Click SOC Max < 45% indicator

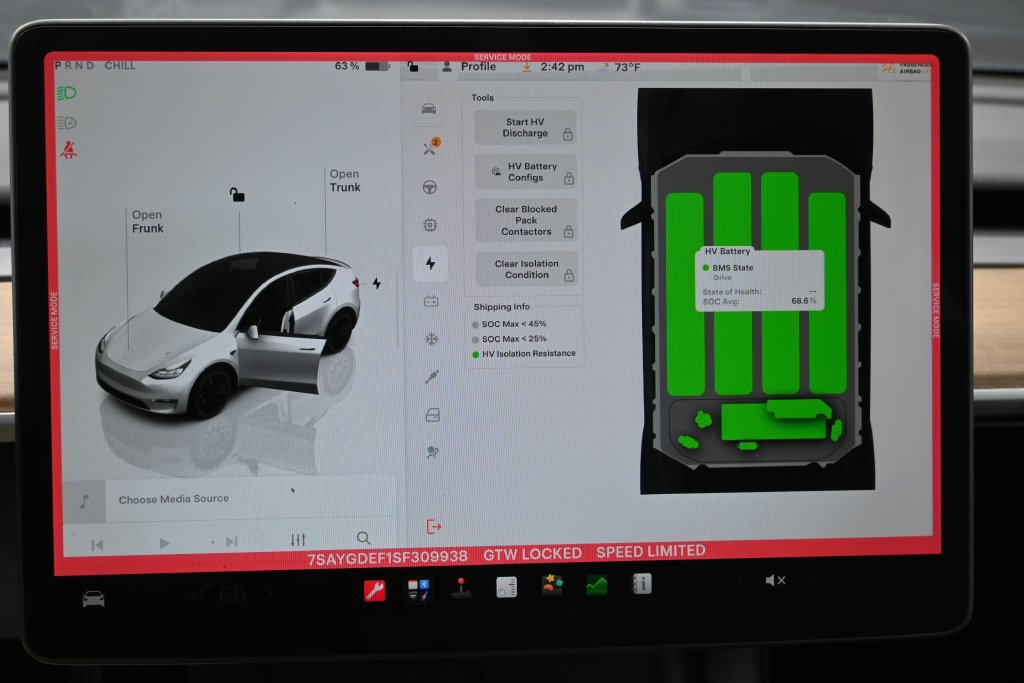tap(509, 324)
